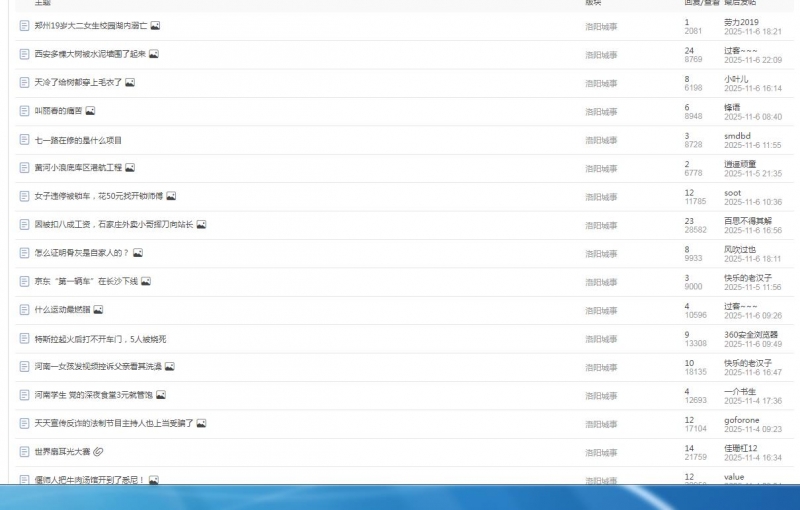
Task: Click username soot in last post column
Action: tap(732, 192)
